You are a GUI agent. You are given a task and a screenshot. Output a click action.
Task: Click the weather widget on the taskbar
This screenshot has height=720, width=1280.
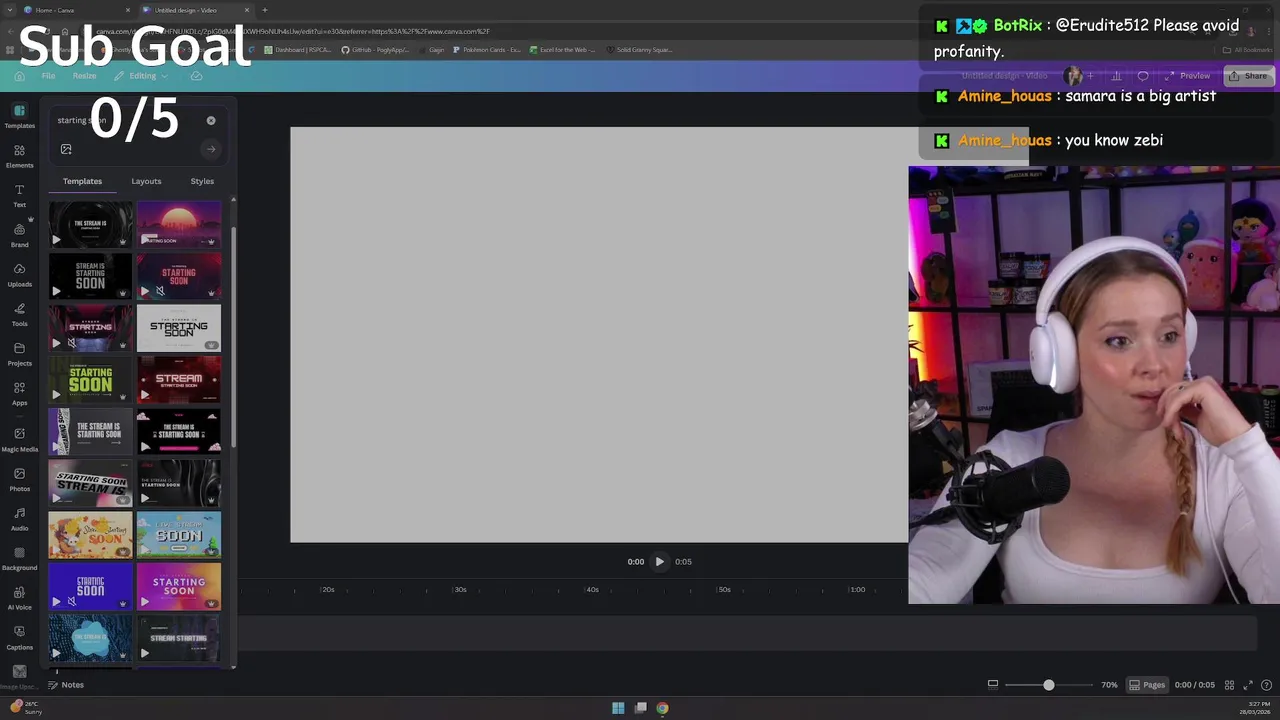pos(26,707)
